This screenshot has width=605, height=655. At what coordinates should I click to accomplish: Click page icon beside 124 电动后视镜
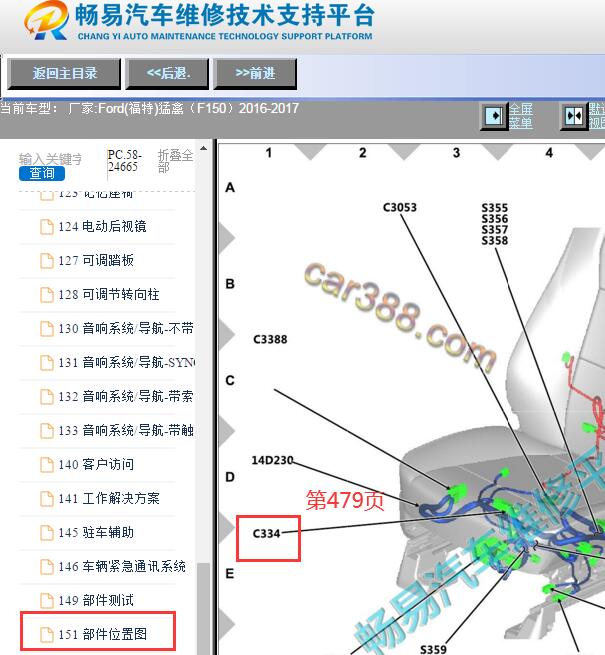tap(47, 227)
